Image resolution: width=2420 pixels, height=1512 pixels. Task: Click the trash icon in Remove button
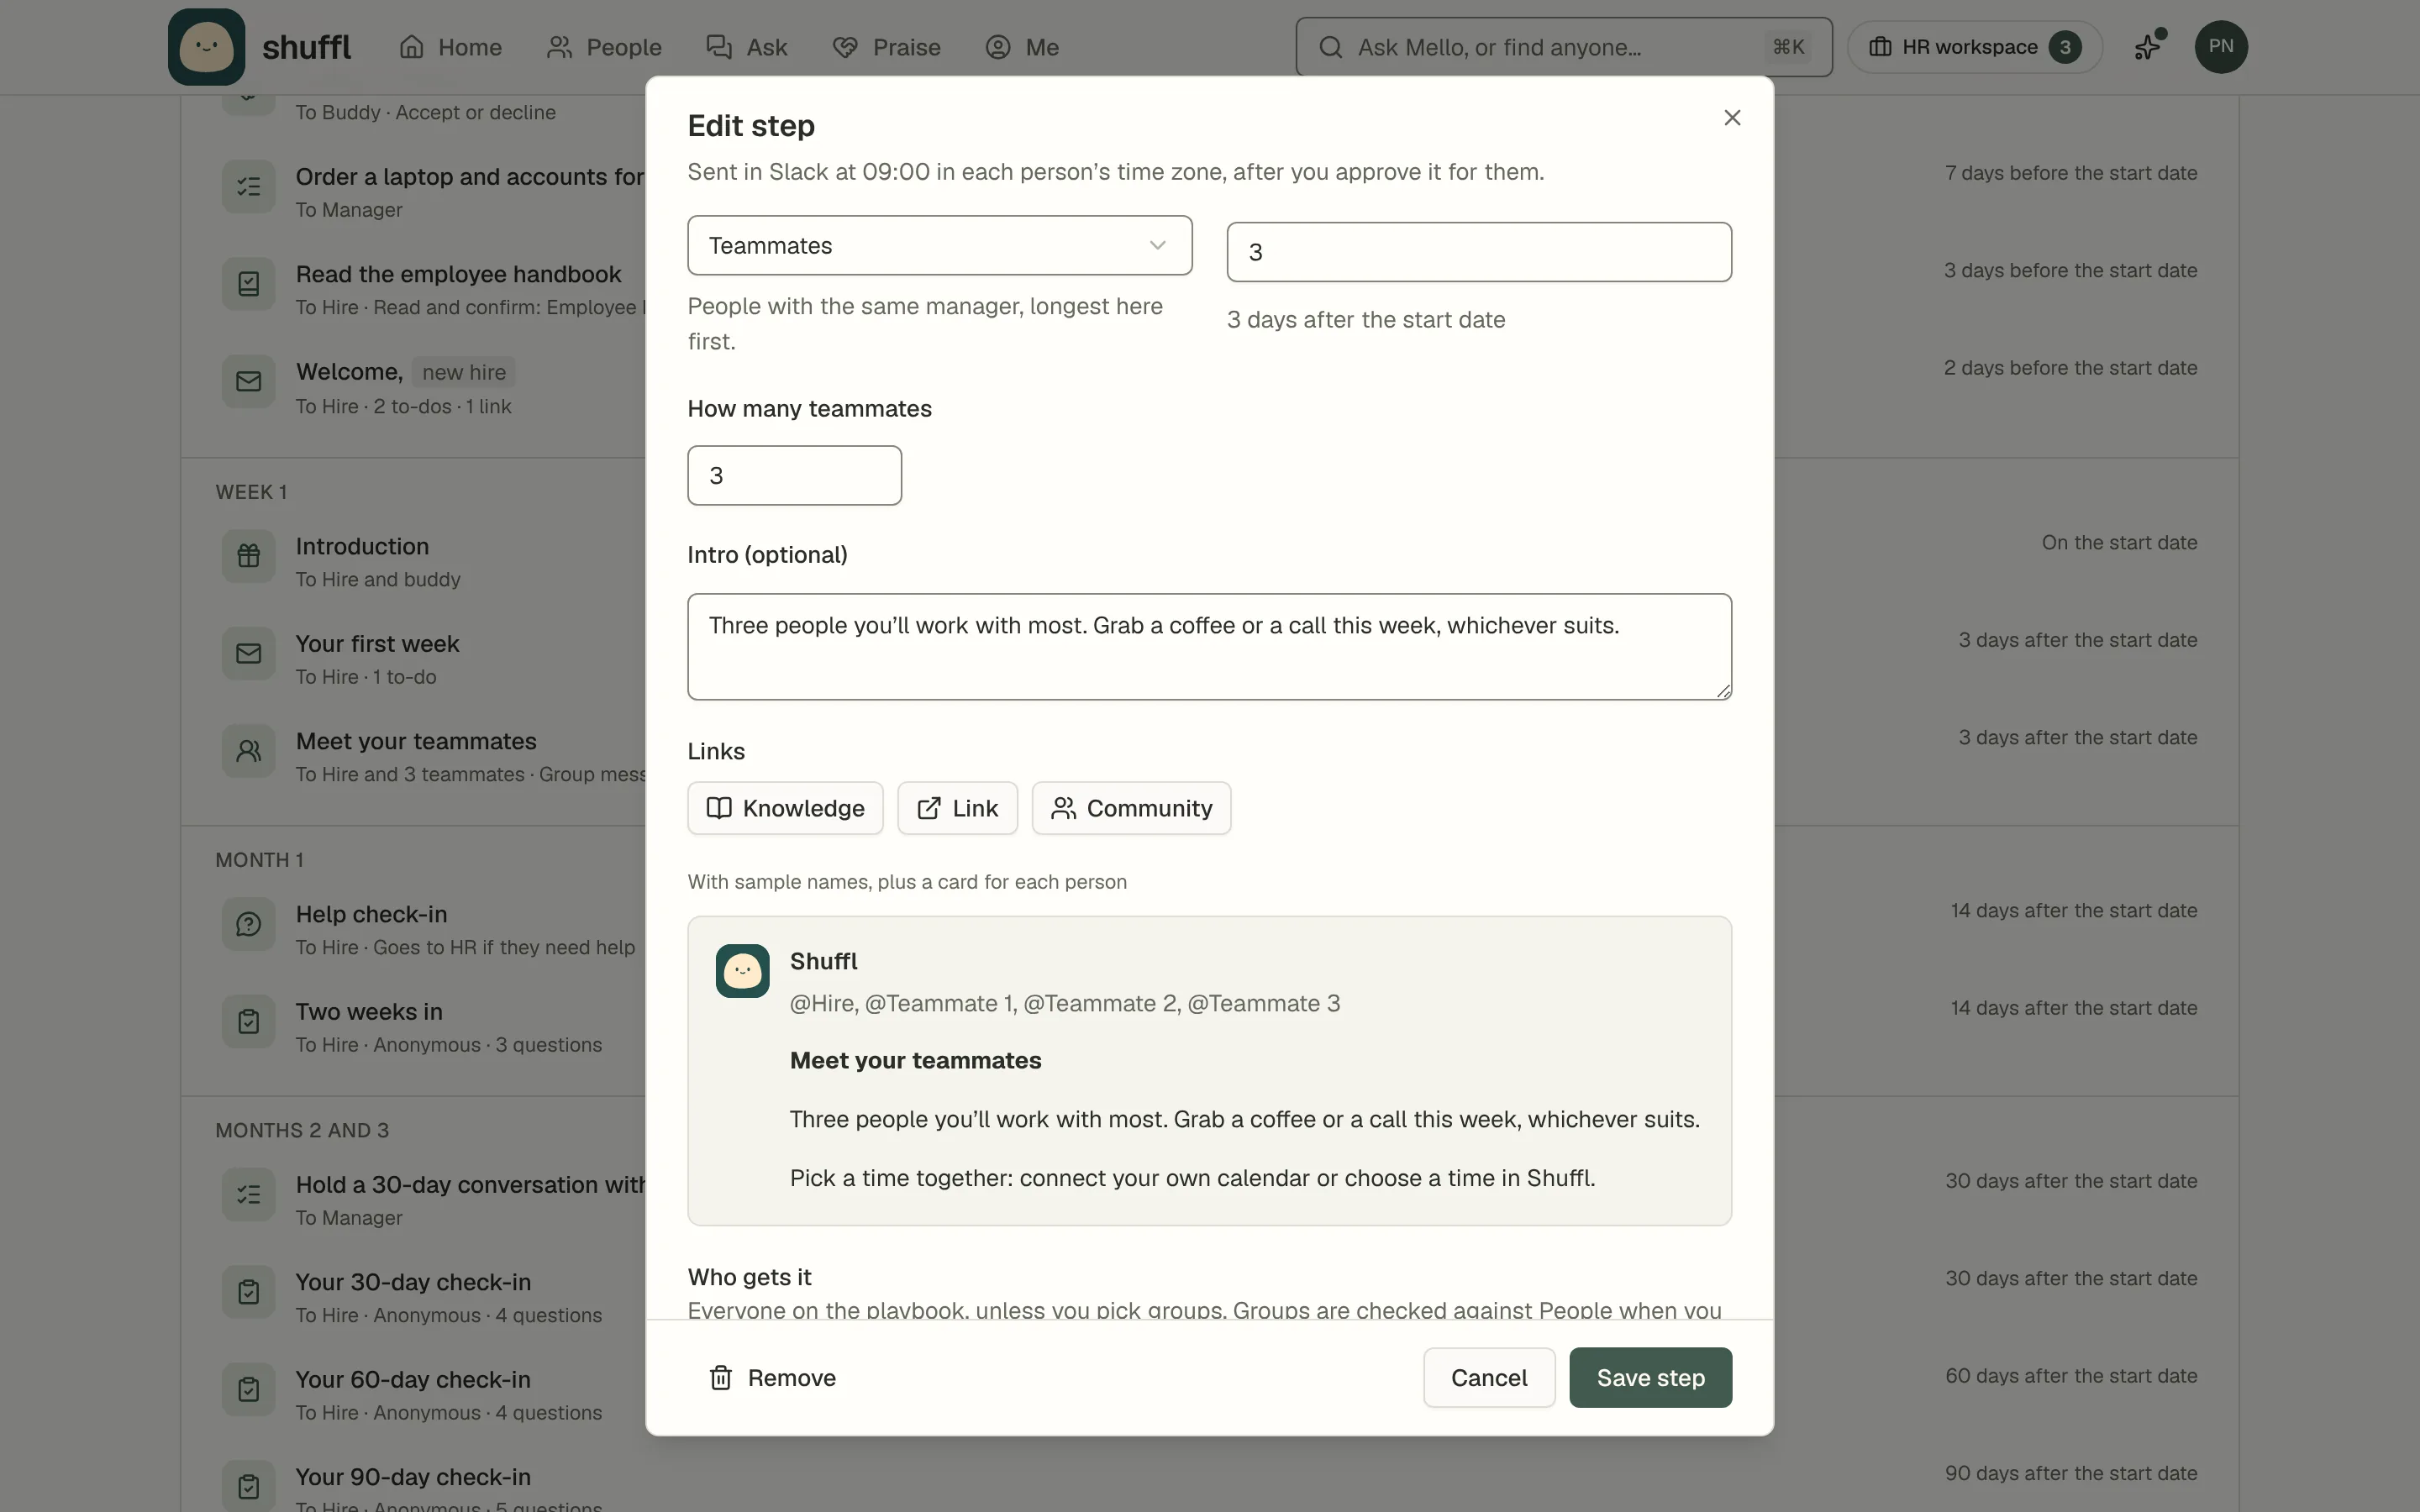(720, 1378)
